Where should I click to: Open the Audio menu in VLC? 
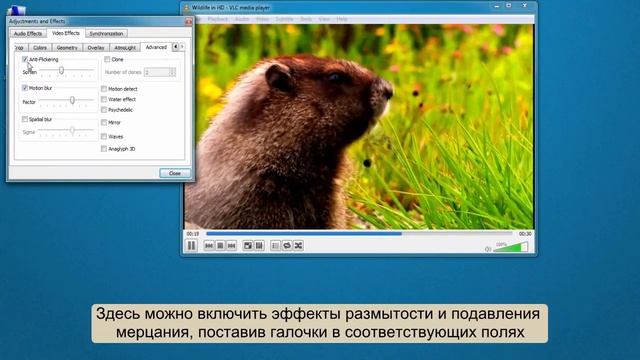[242, 19]
